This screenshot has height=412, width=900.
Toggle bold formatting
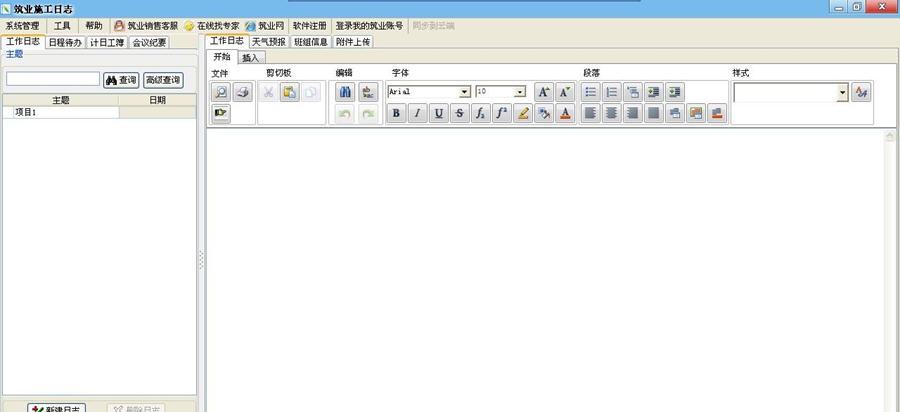tap(396, 113)
